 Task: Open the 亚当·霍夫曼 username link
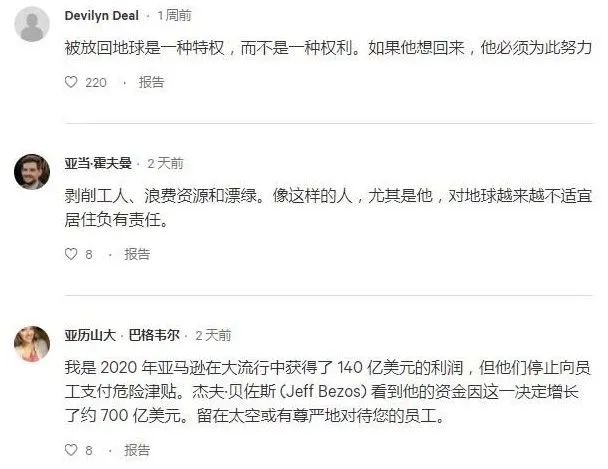click(x=98, y=164)
